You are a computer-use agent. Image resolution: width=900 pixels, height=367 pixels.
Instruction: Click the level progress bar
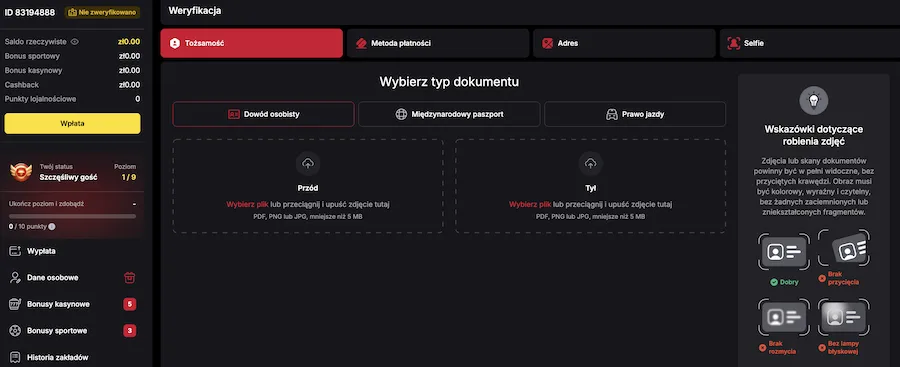tap(72, 217)
